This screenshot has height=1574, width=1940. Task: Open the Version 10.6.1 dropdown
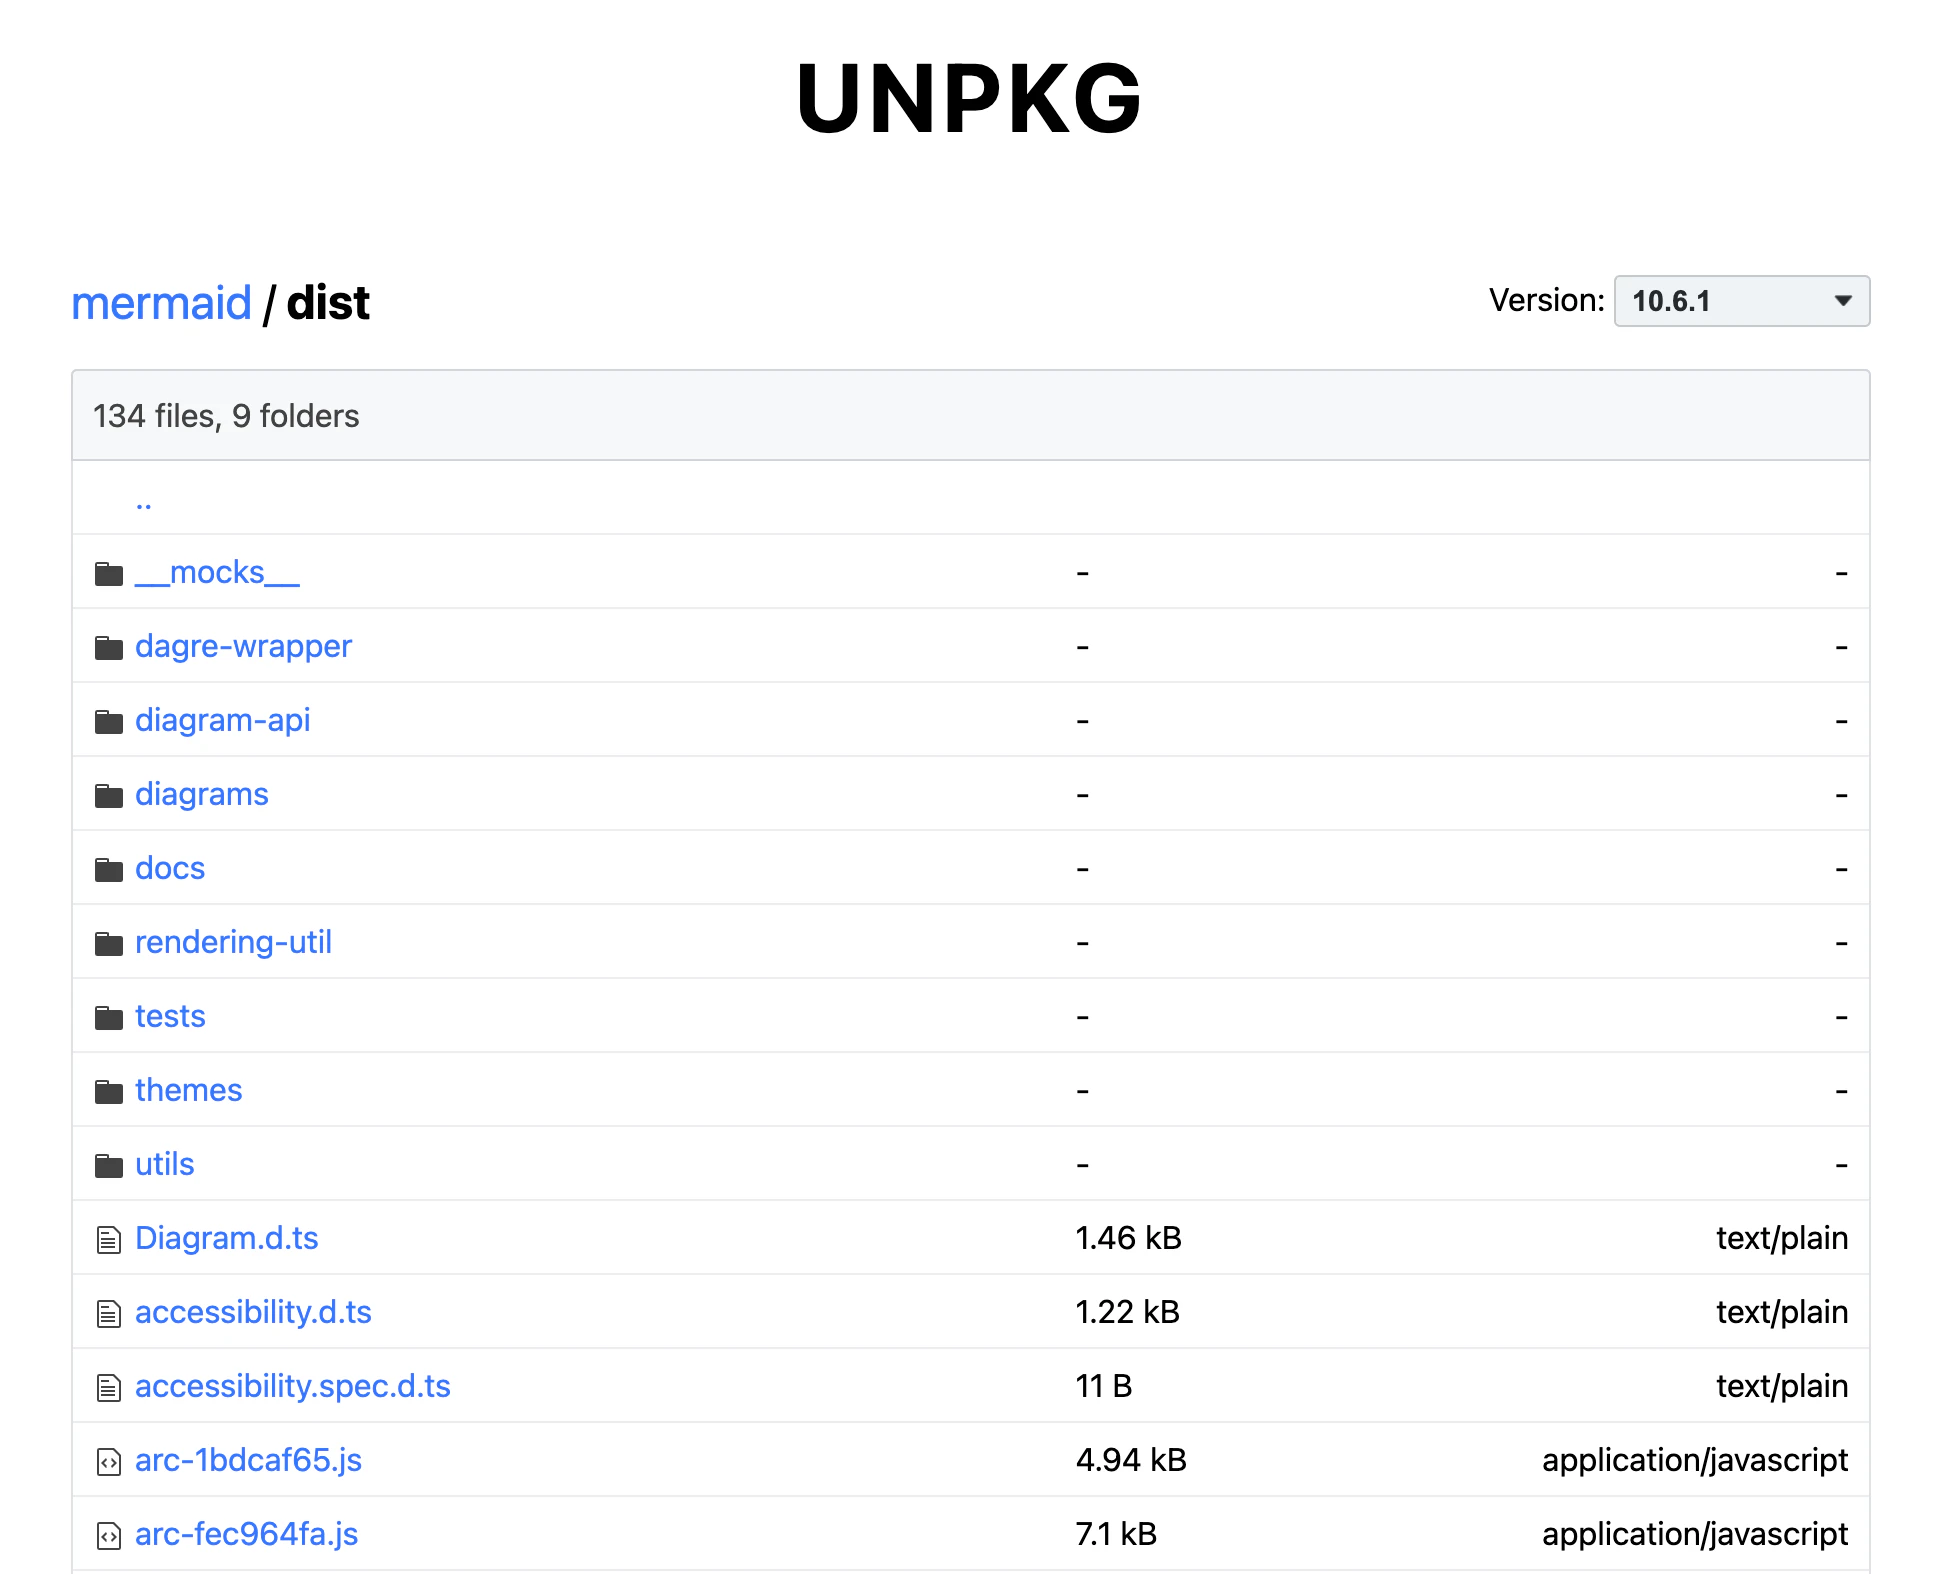click(x=1741, y=301)
